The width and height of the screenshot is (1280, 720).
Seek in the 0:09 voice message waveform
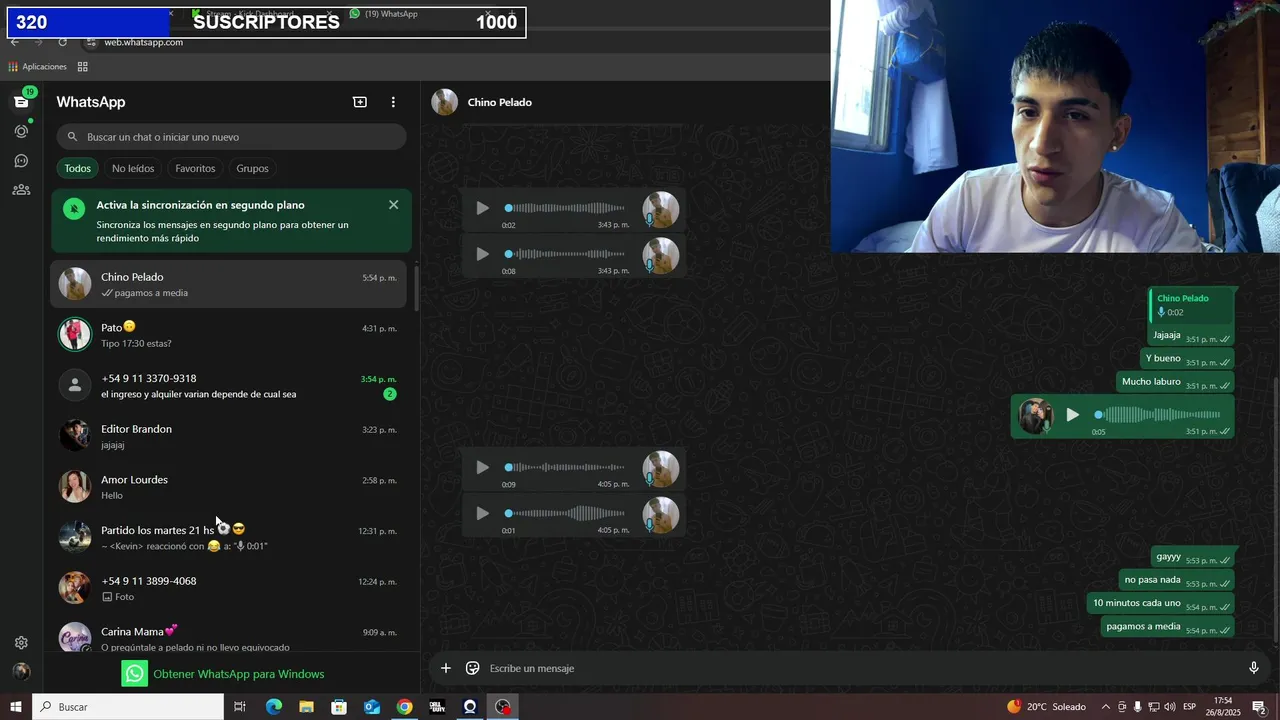coord(566,467)
